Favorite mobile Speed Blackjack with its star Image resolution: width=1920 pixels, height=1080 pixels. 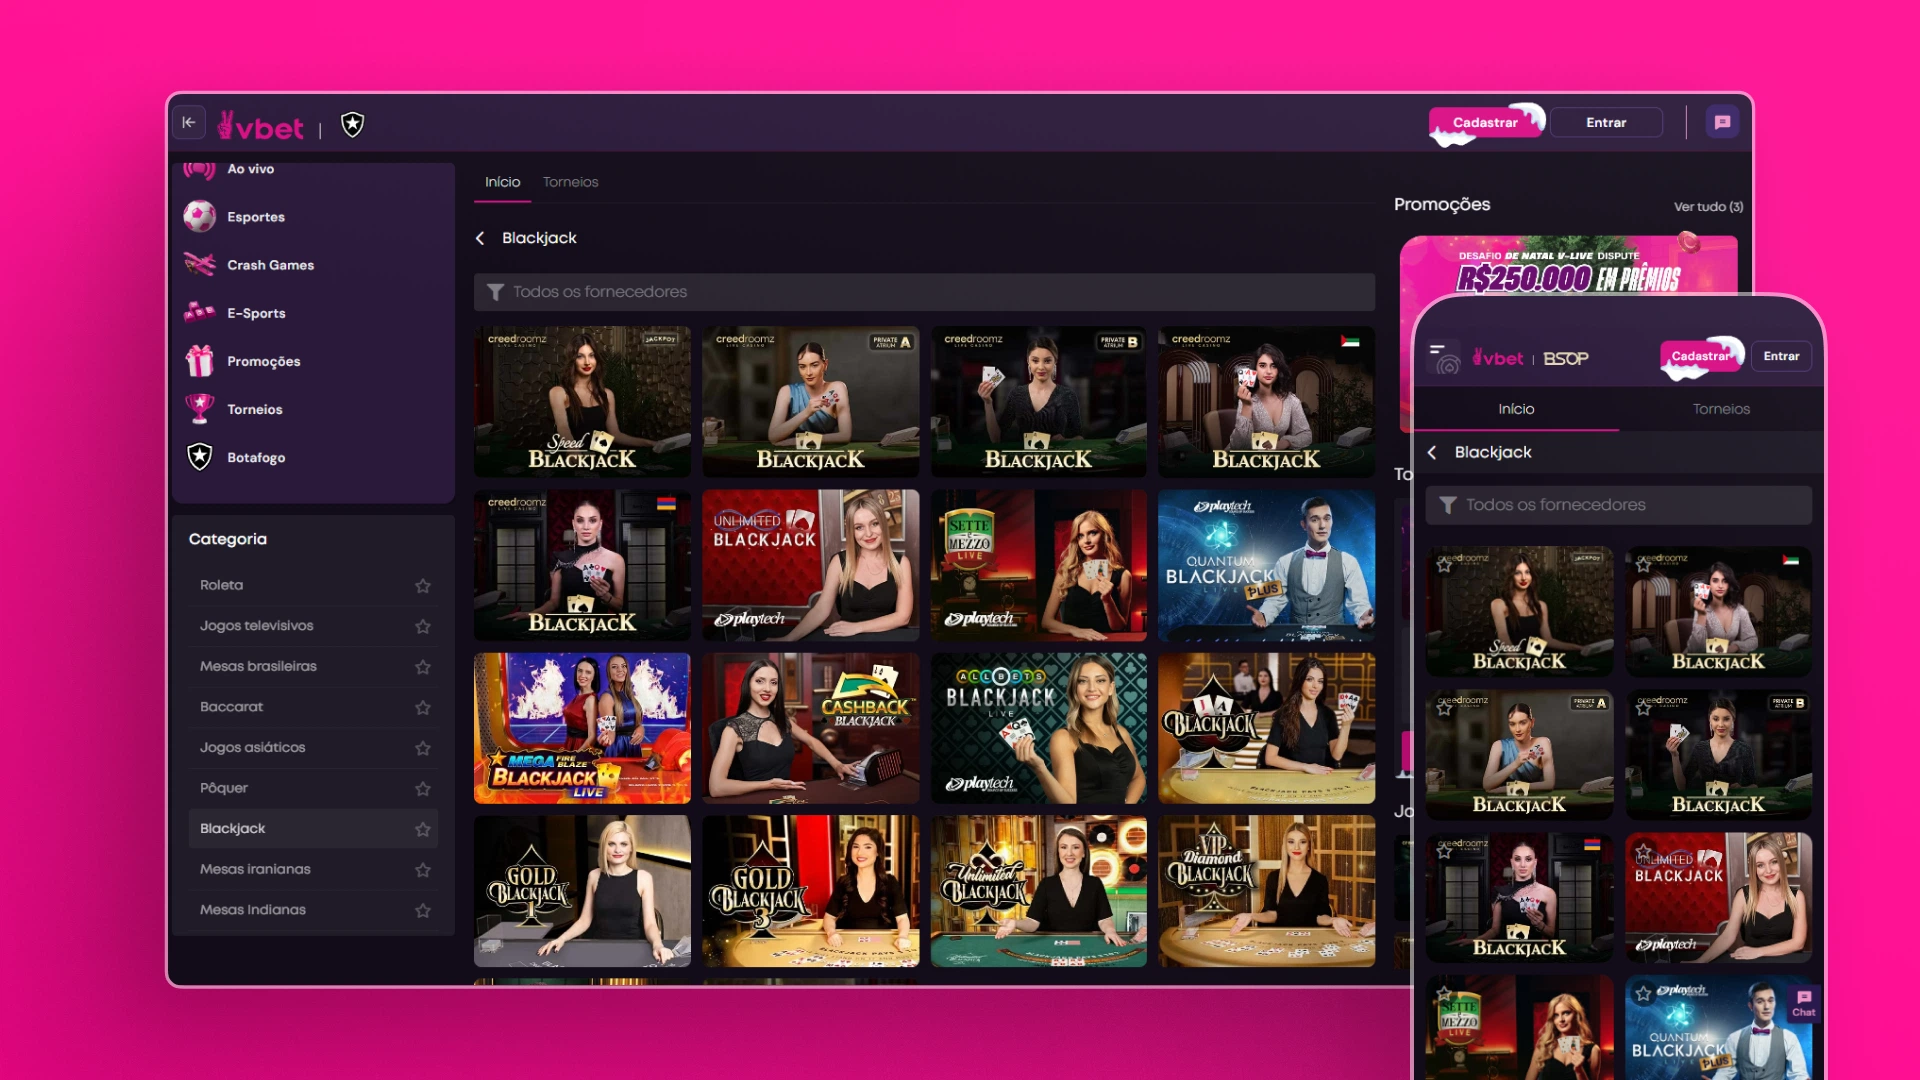click(1444, 565)
